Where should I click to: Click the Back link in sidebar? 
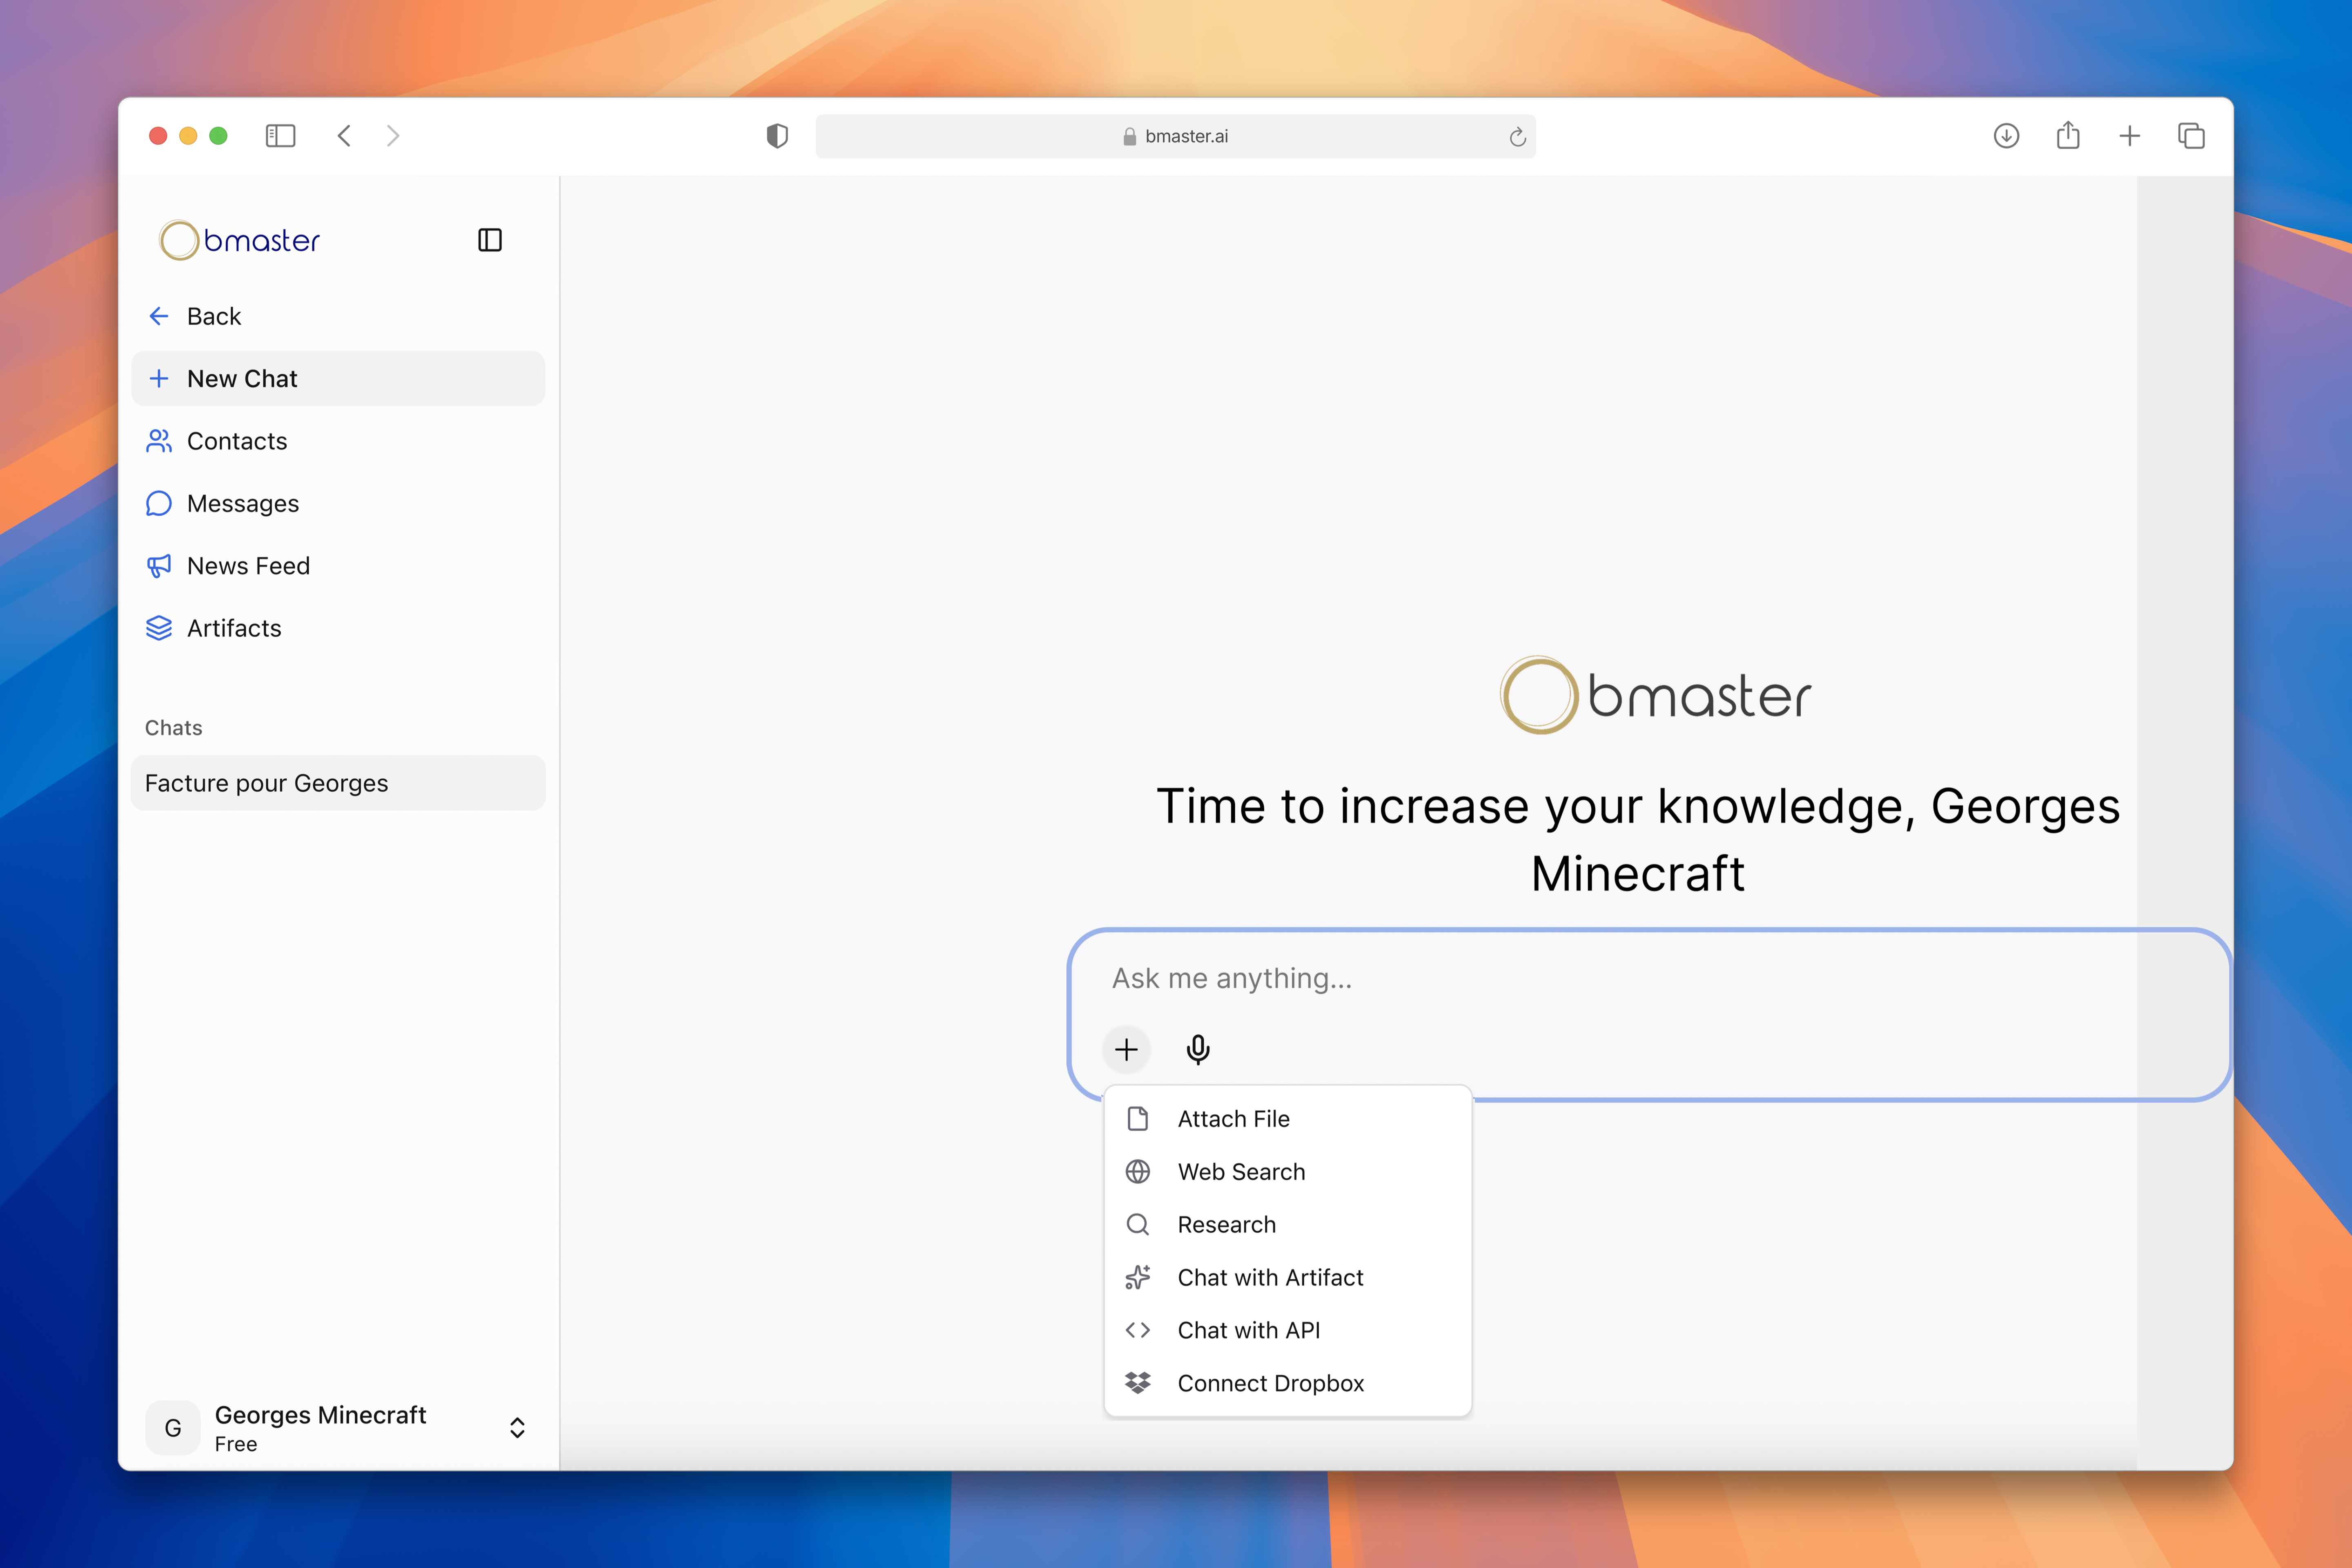213,316
